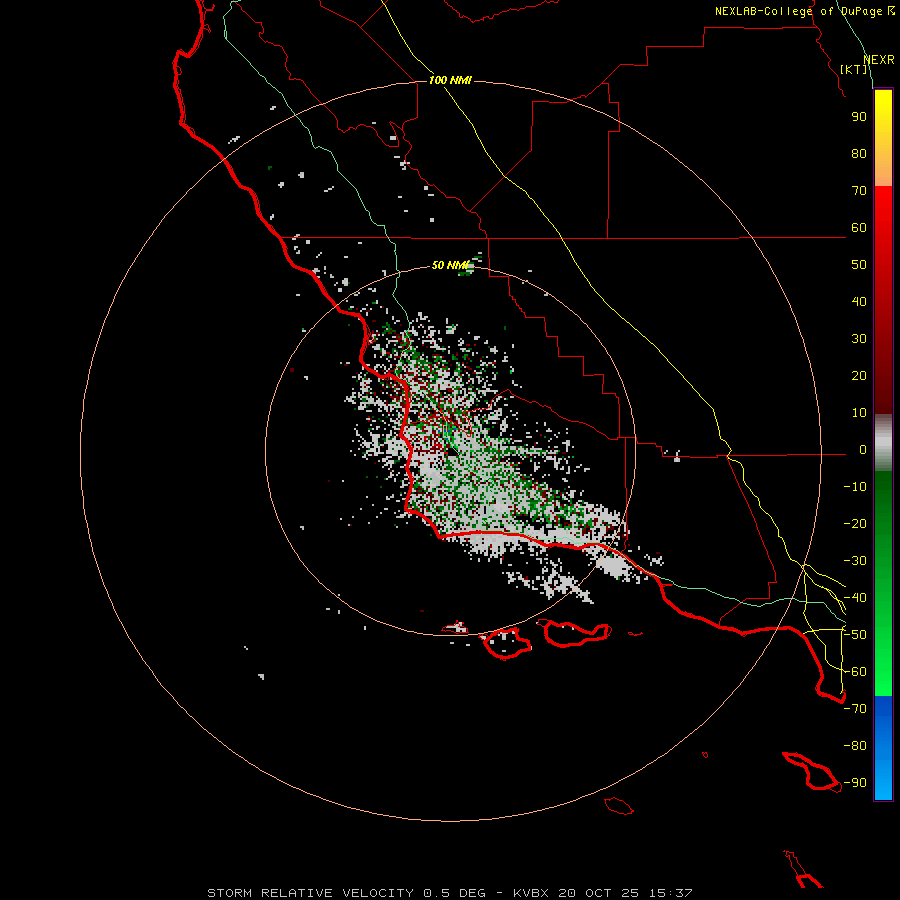Click the positive '40' velocity scale label

click(x=859, y=302)
